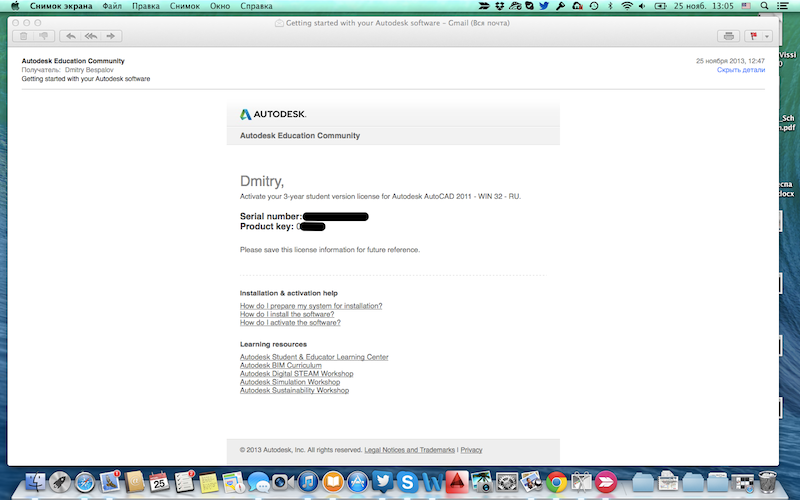The height and width of the screenshot is (500, 800).
Task: Launch Google Chrome from the Dock
Action: click(557, 483)
